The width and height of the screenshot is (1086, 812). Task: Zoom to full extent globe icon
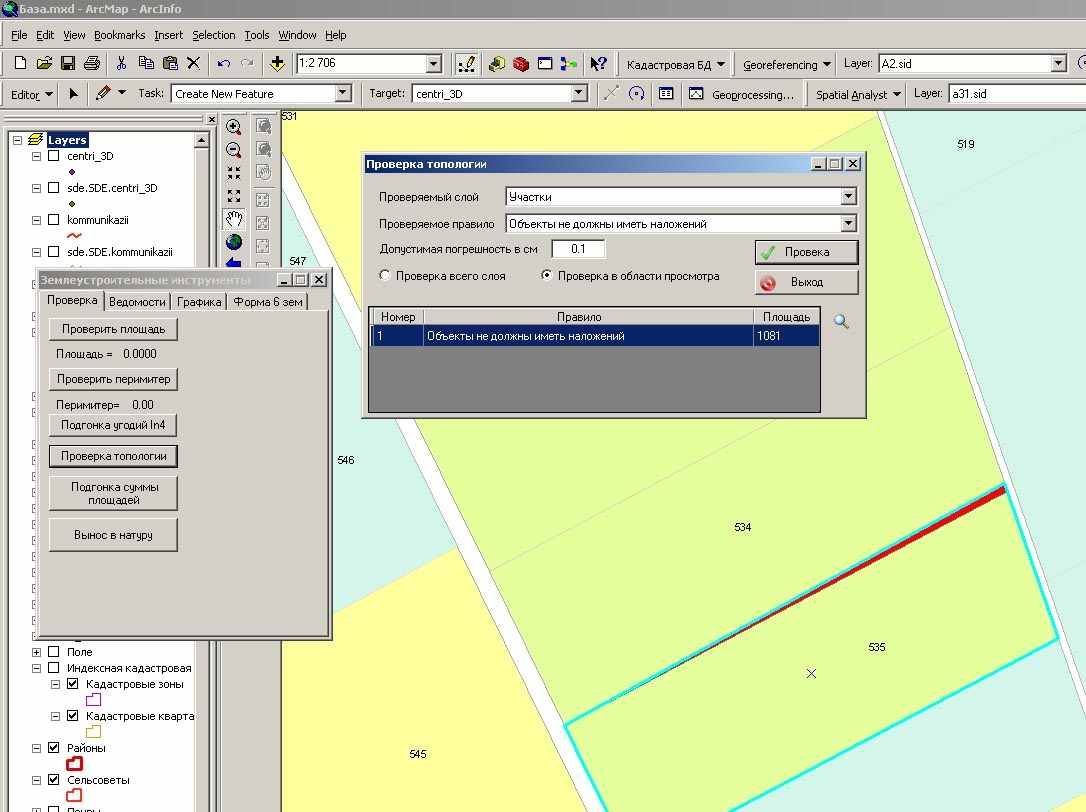click(x=233, y=242)
